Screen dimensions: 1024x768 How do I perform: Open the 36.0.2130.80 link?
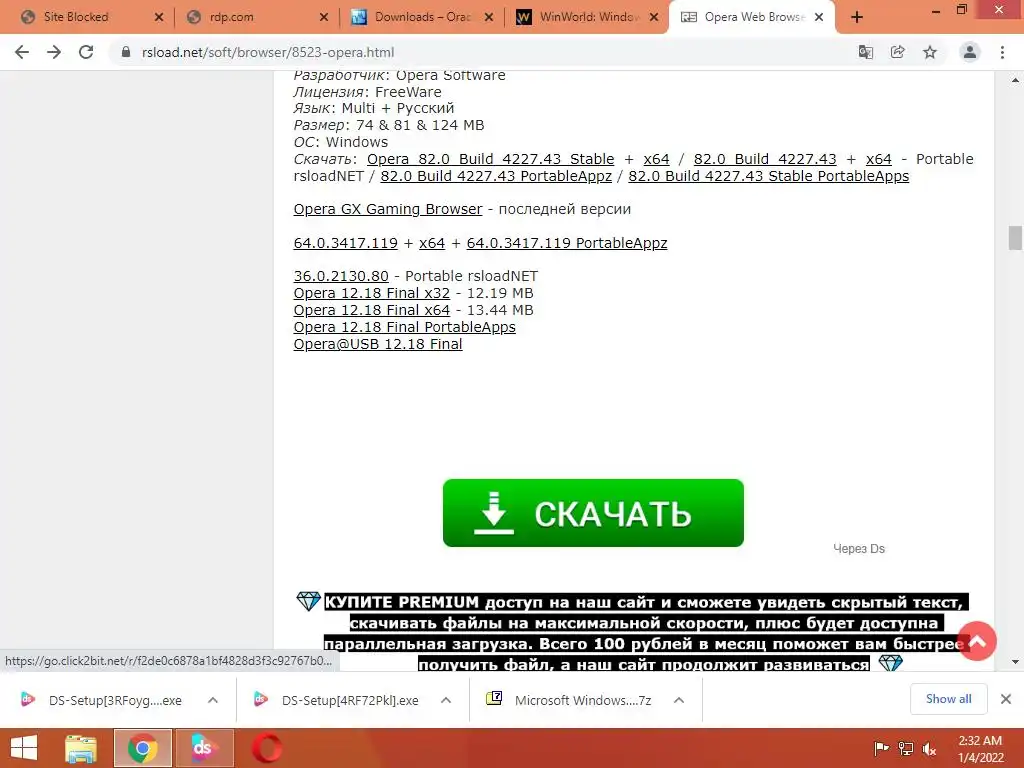tap(341, 277)
